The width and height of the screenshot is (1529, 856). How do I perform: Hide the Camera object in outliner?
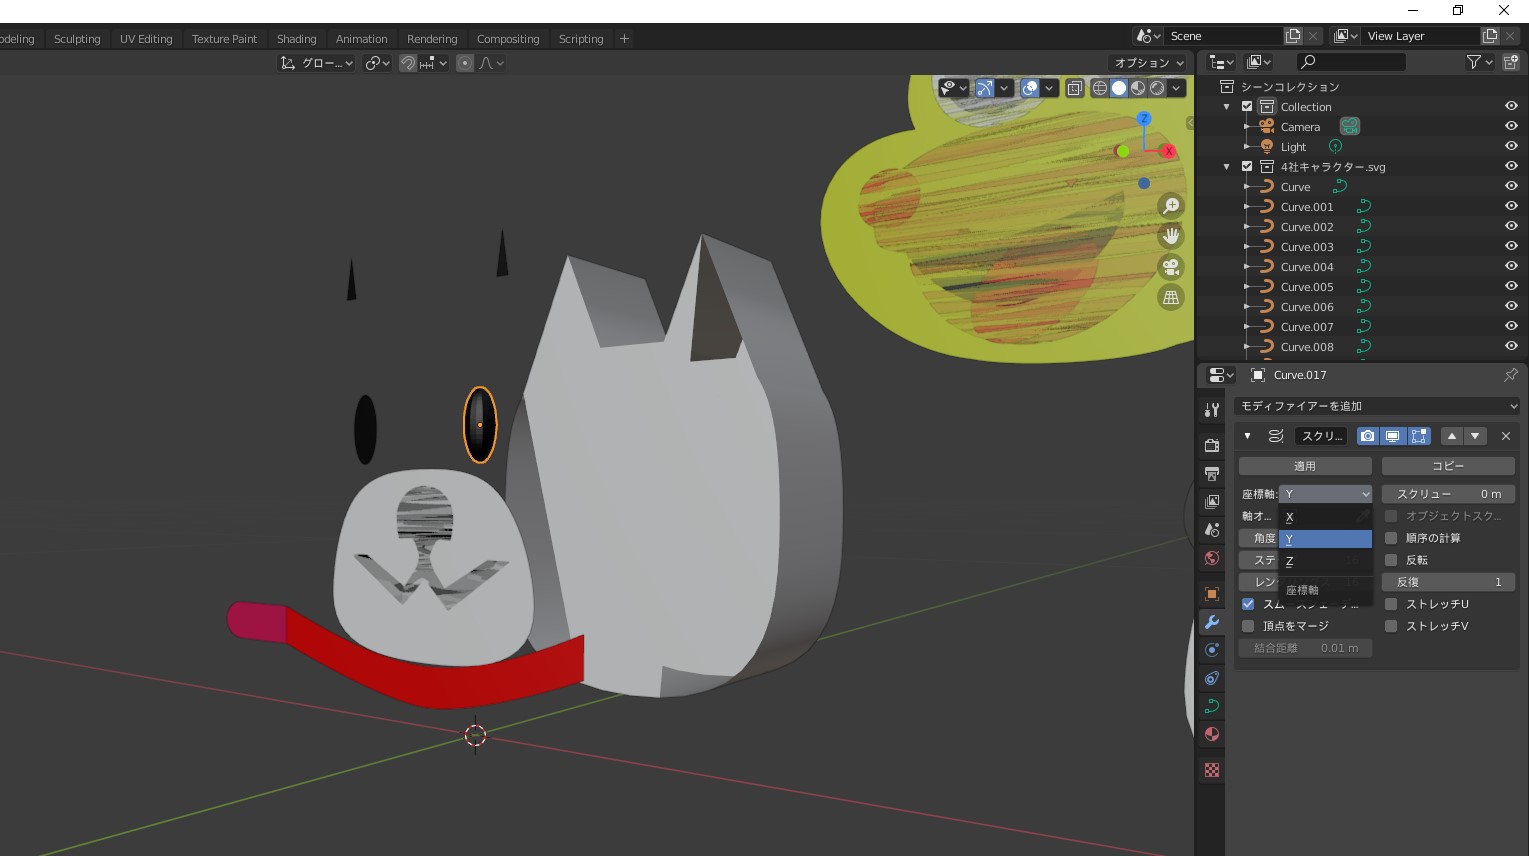pos(1511,127)
